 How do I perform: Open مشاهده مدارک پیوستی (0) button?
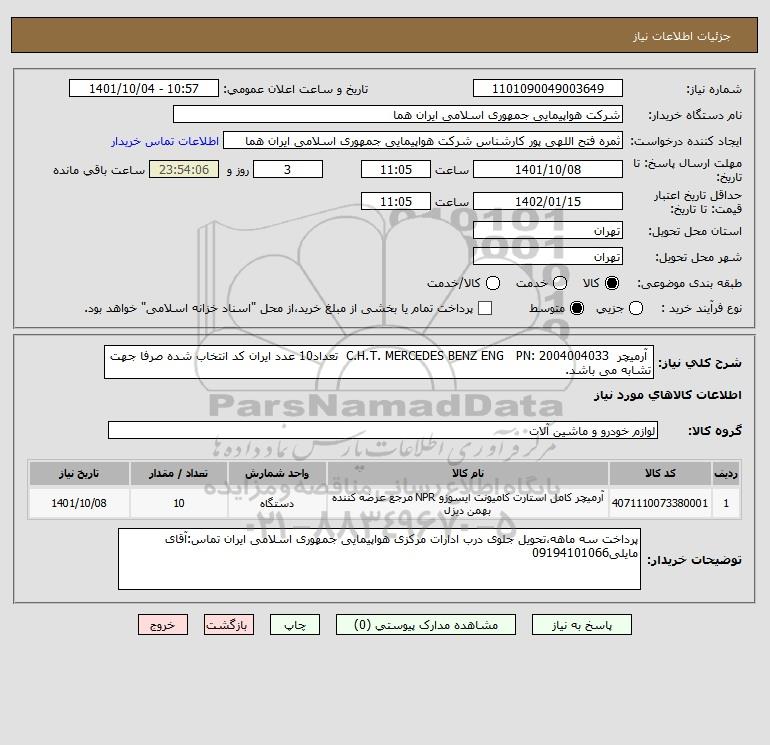[426, 625]
